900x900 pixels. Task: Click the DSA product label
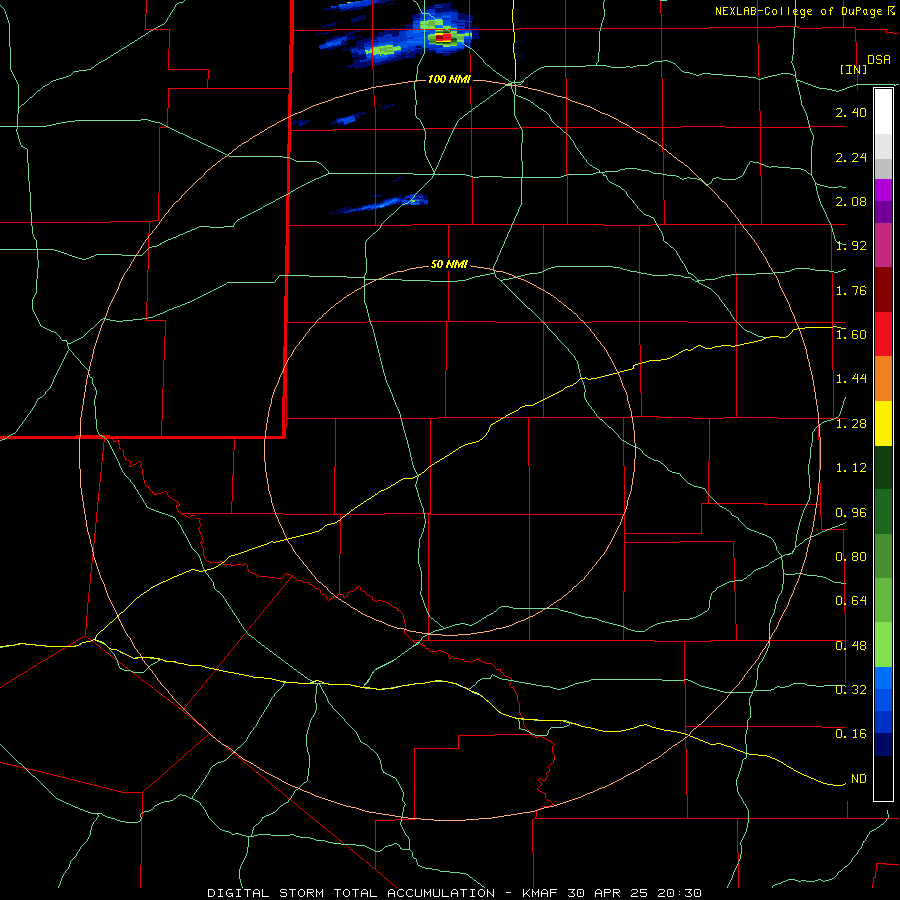click(x=879, y=60)
